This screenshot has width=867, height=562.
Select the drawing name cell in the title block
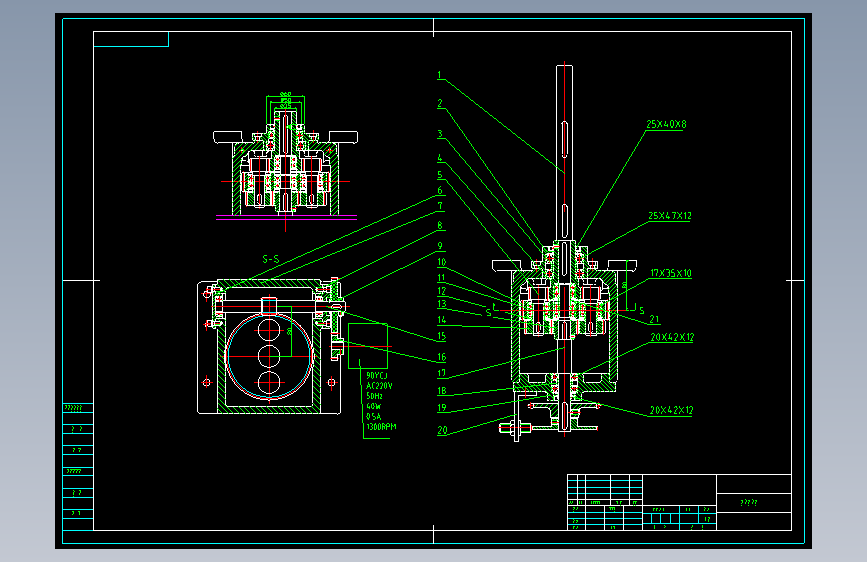[x=754, y=503]
